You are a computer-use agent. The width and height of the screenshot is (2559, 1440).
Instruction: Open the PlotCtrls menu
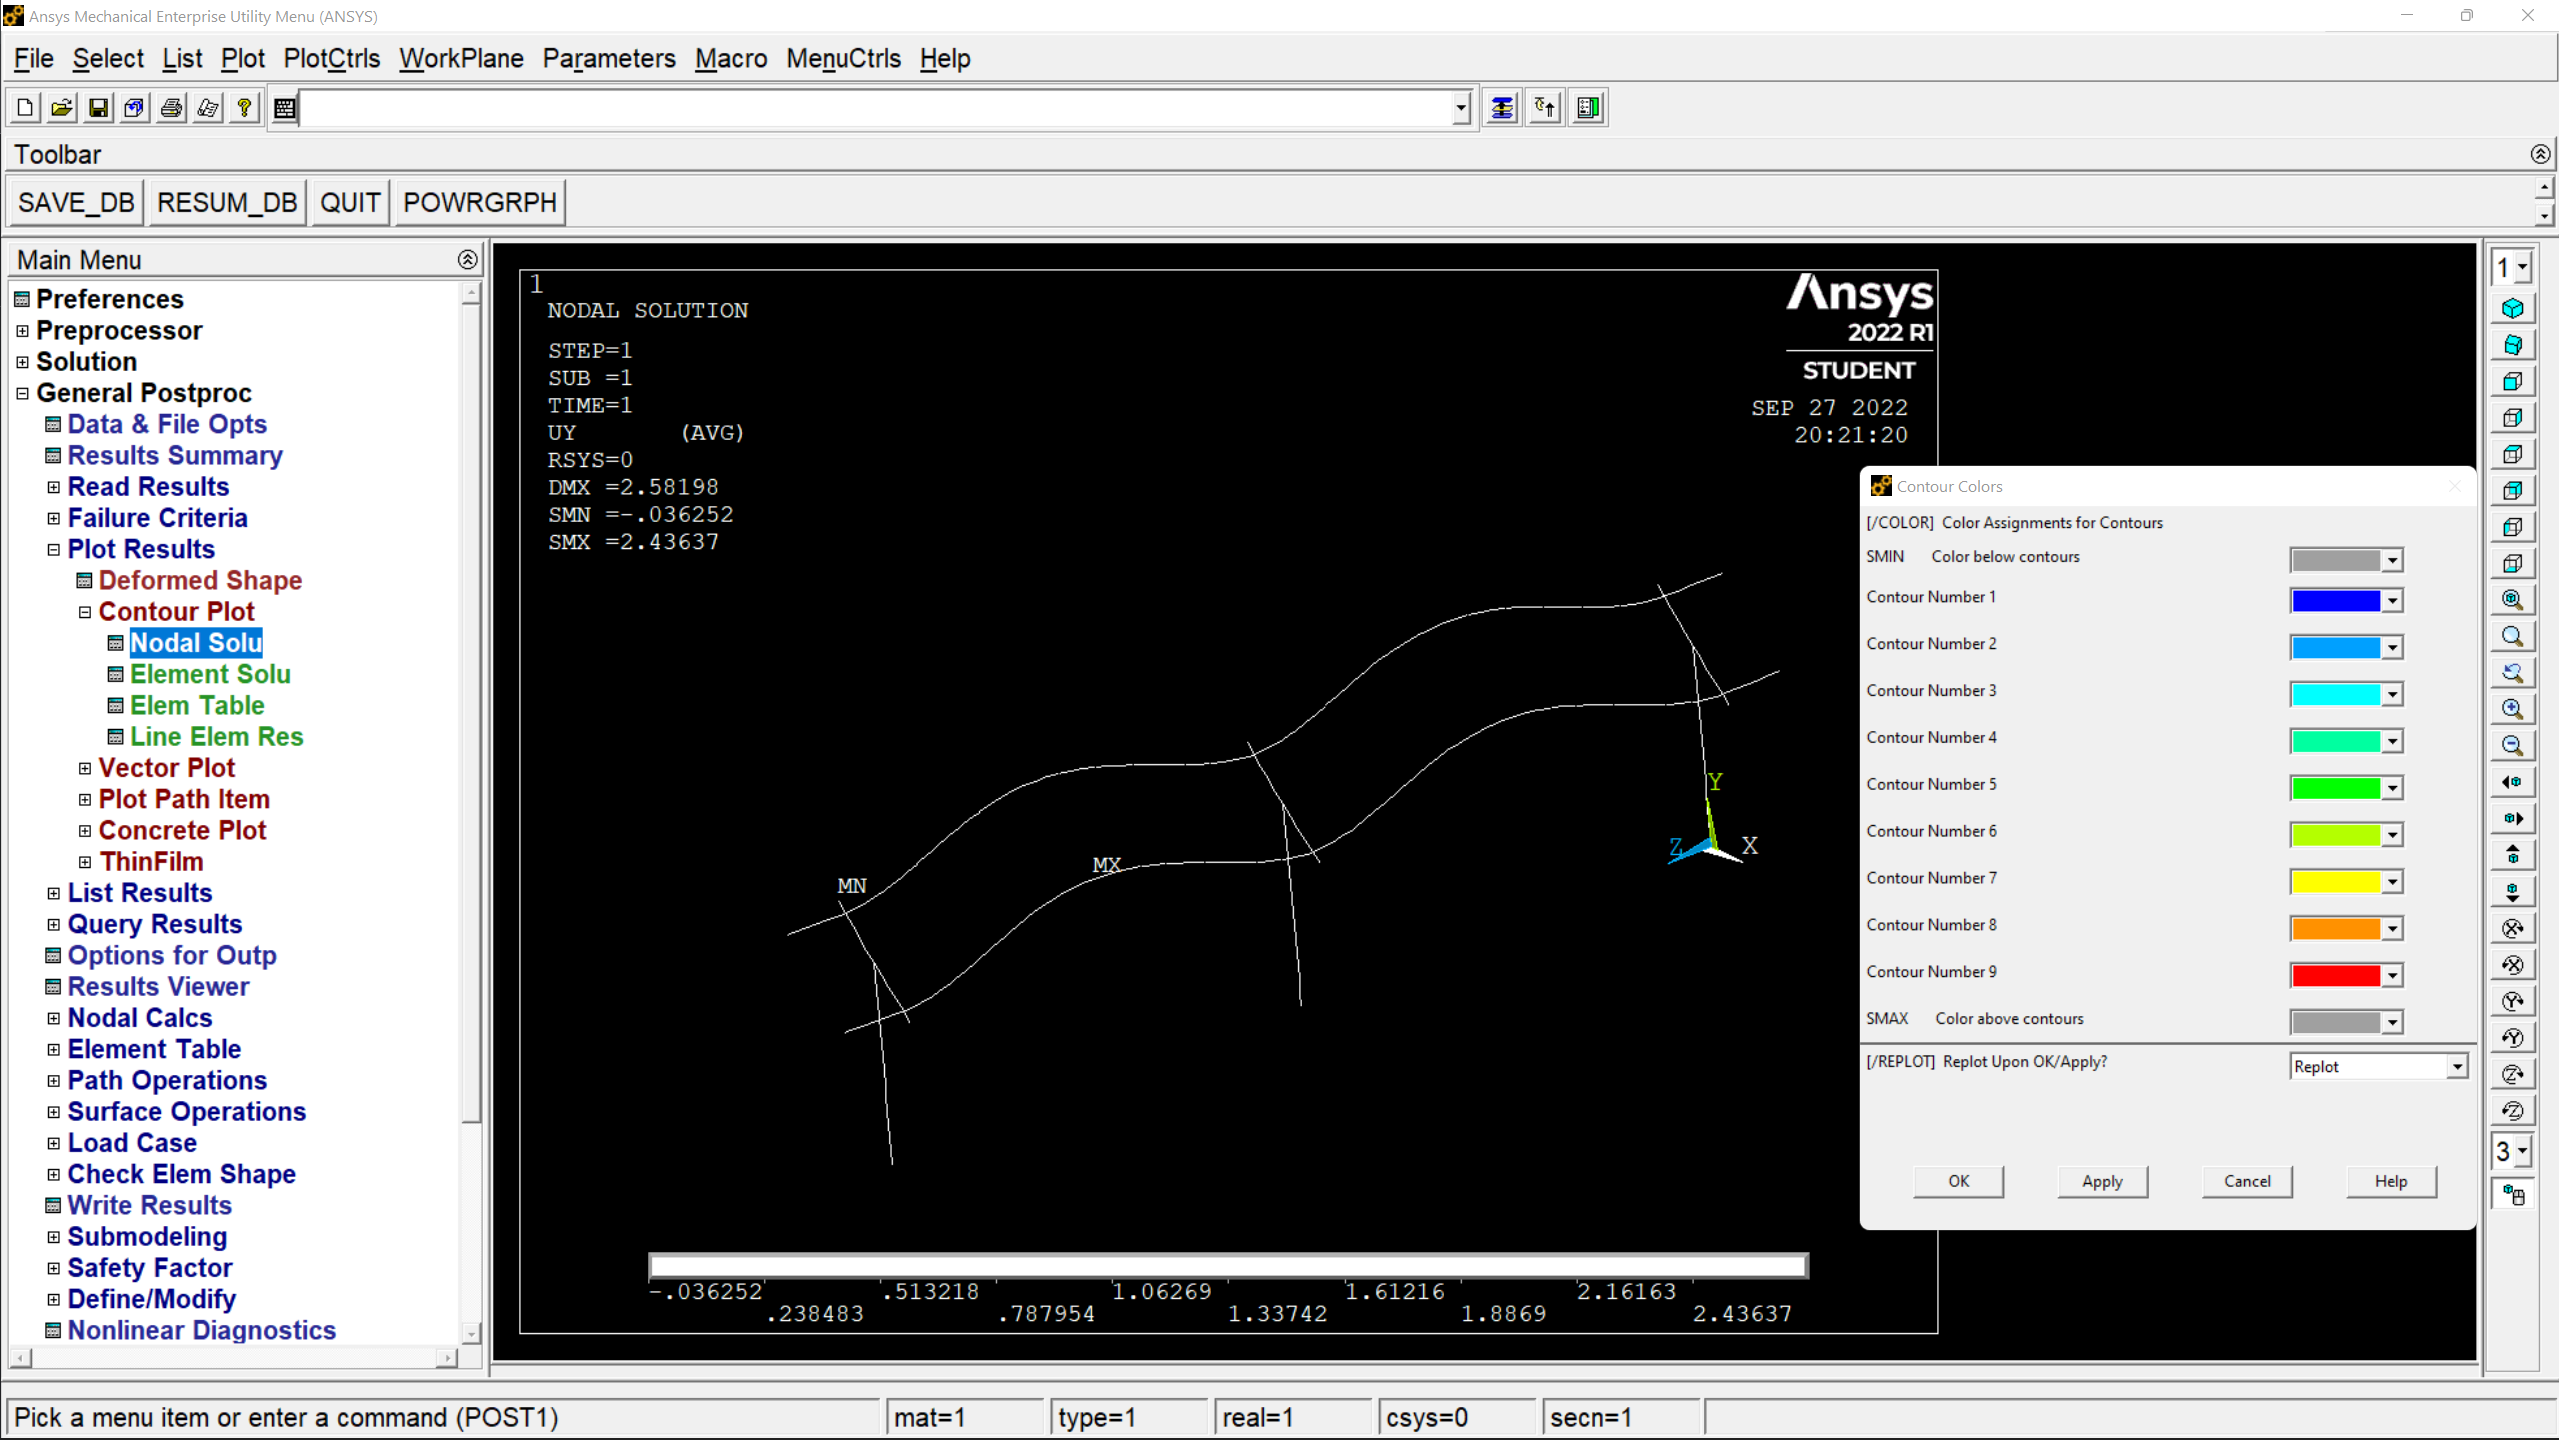click(331, 59)
